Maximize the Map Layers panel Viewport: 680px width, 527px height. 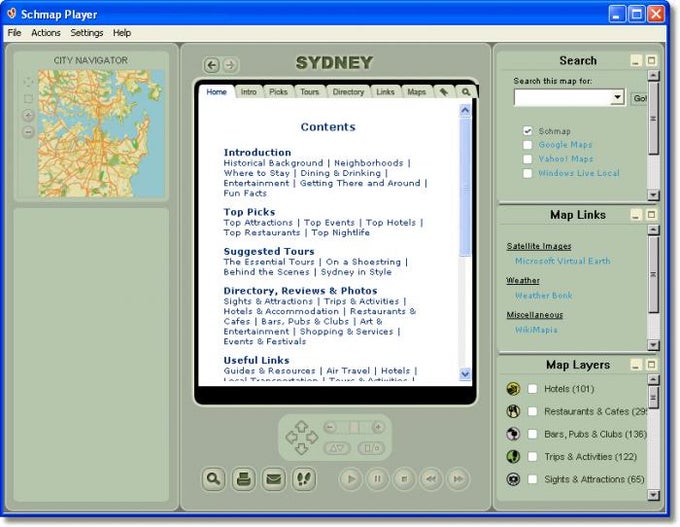(651, 365)
